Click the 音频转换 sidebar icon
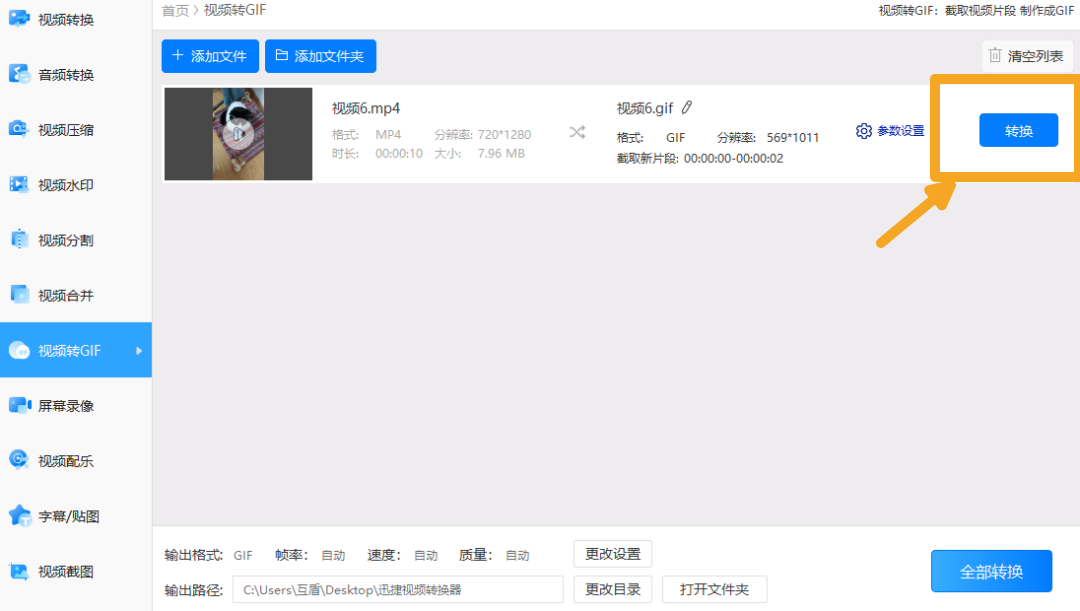The image size is (1080, 611). tap(19, 74)
